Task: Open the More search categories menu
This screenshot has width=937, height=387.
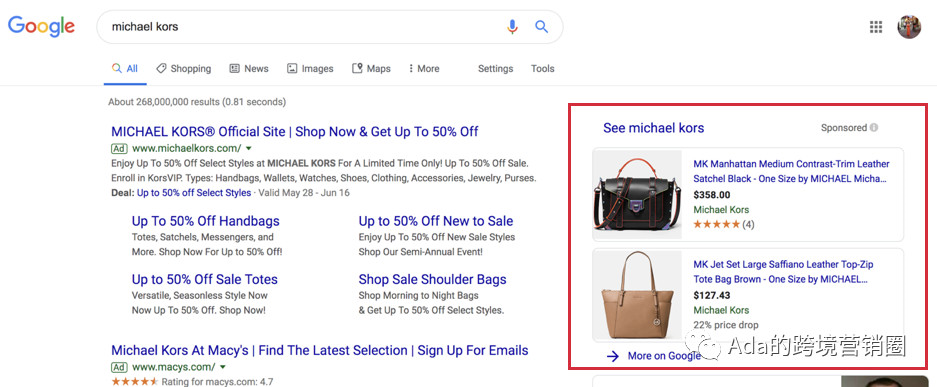Action: (x=424, y=69)
